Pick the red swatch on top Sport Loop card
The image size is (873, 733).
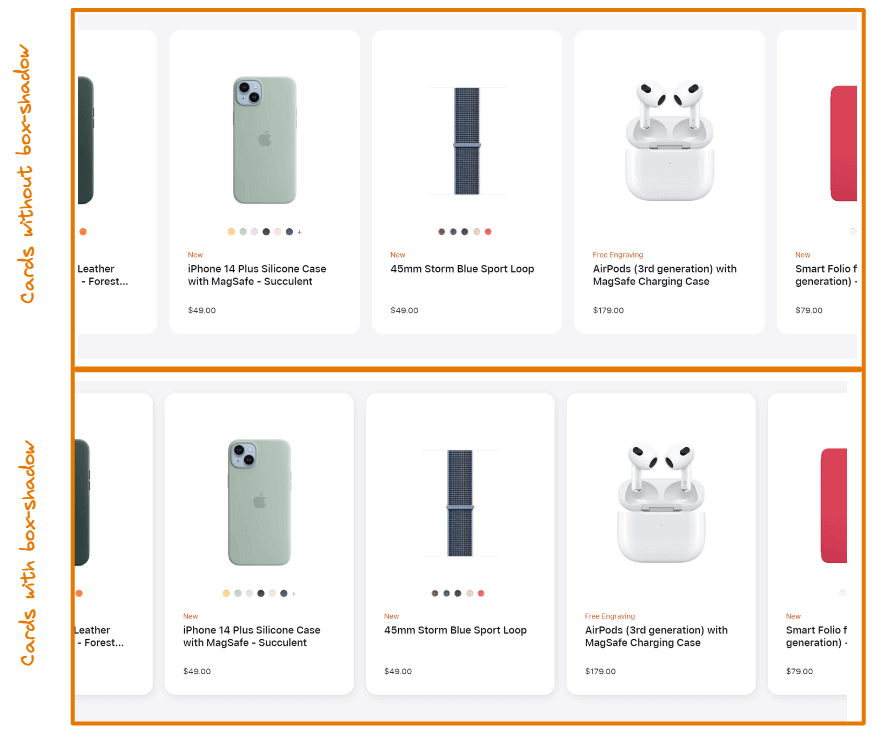(x=488, y=232)
